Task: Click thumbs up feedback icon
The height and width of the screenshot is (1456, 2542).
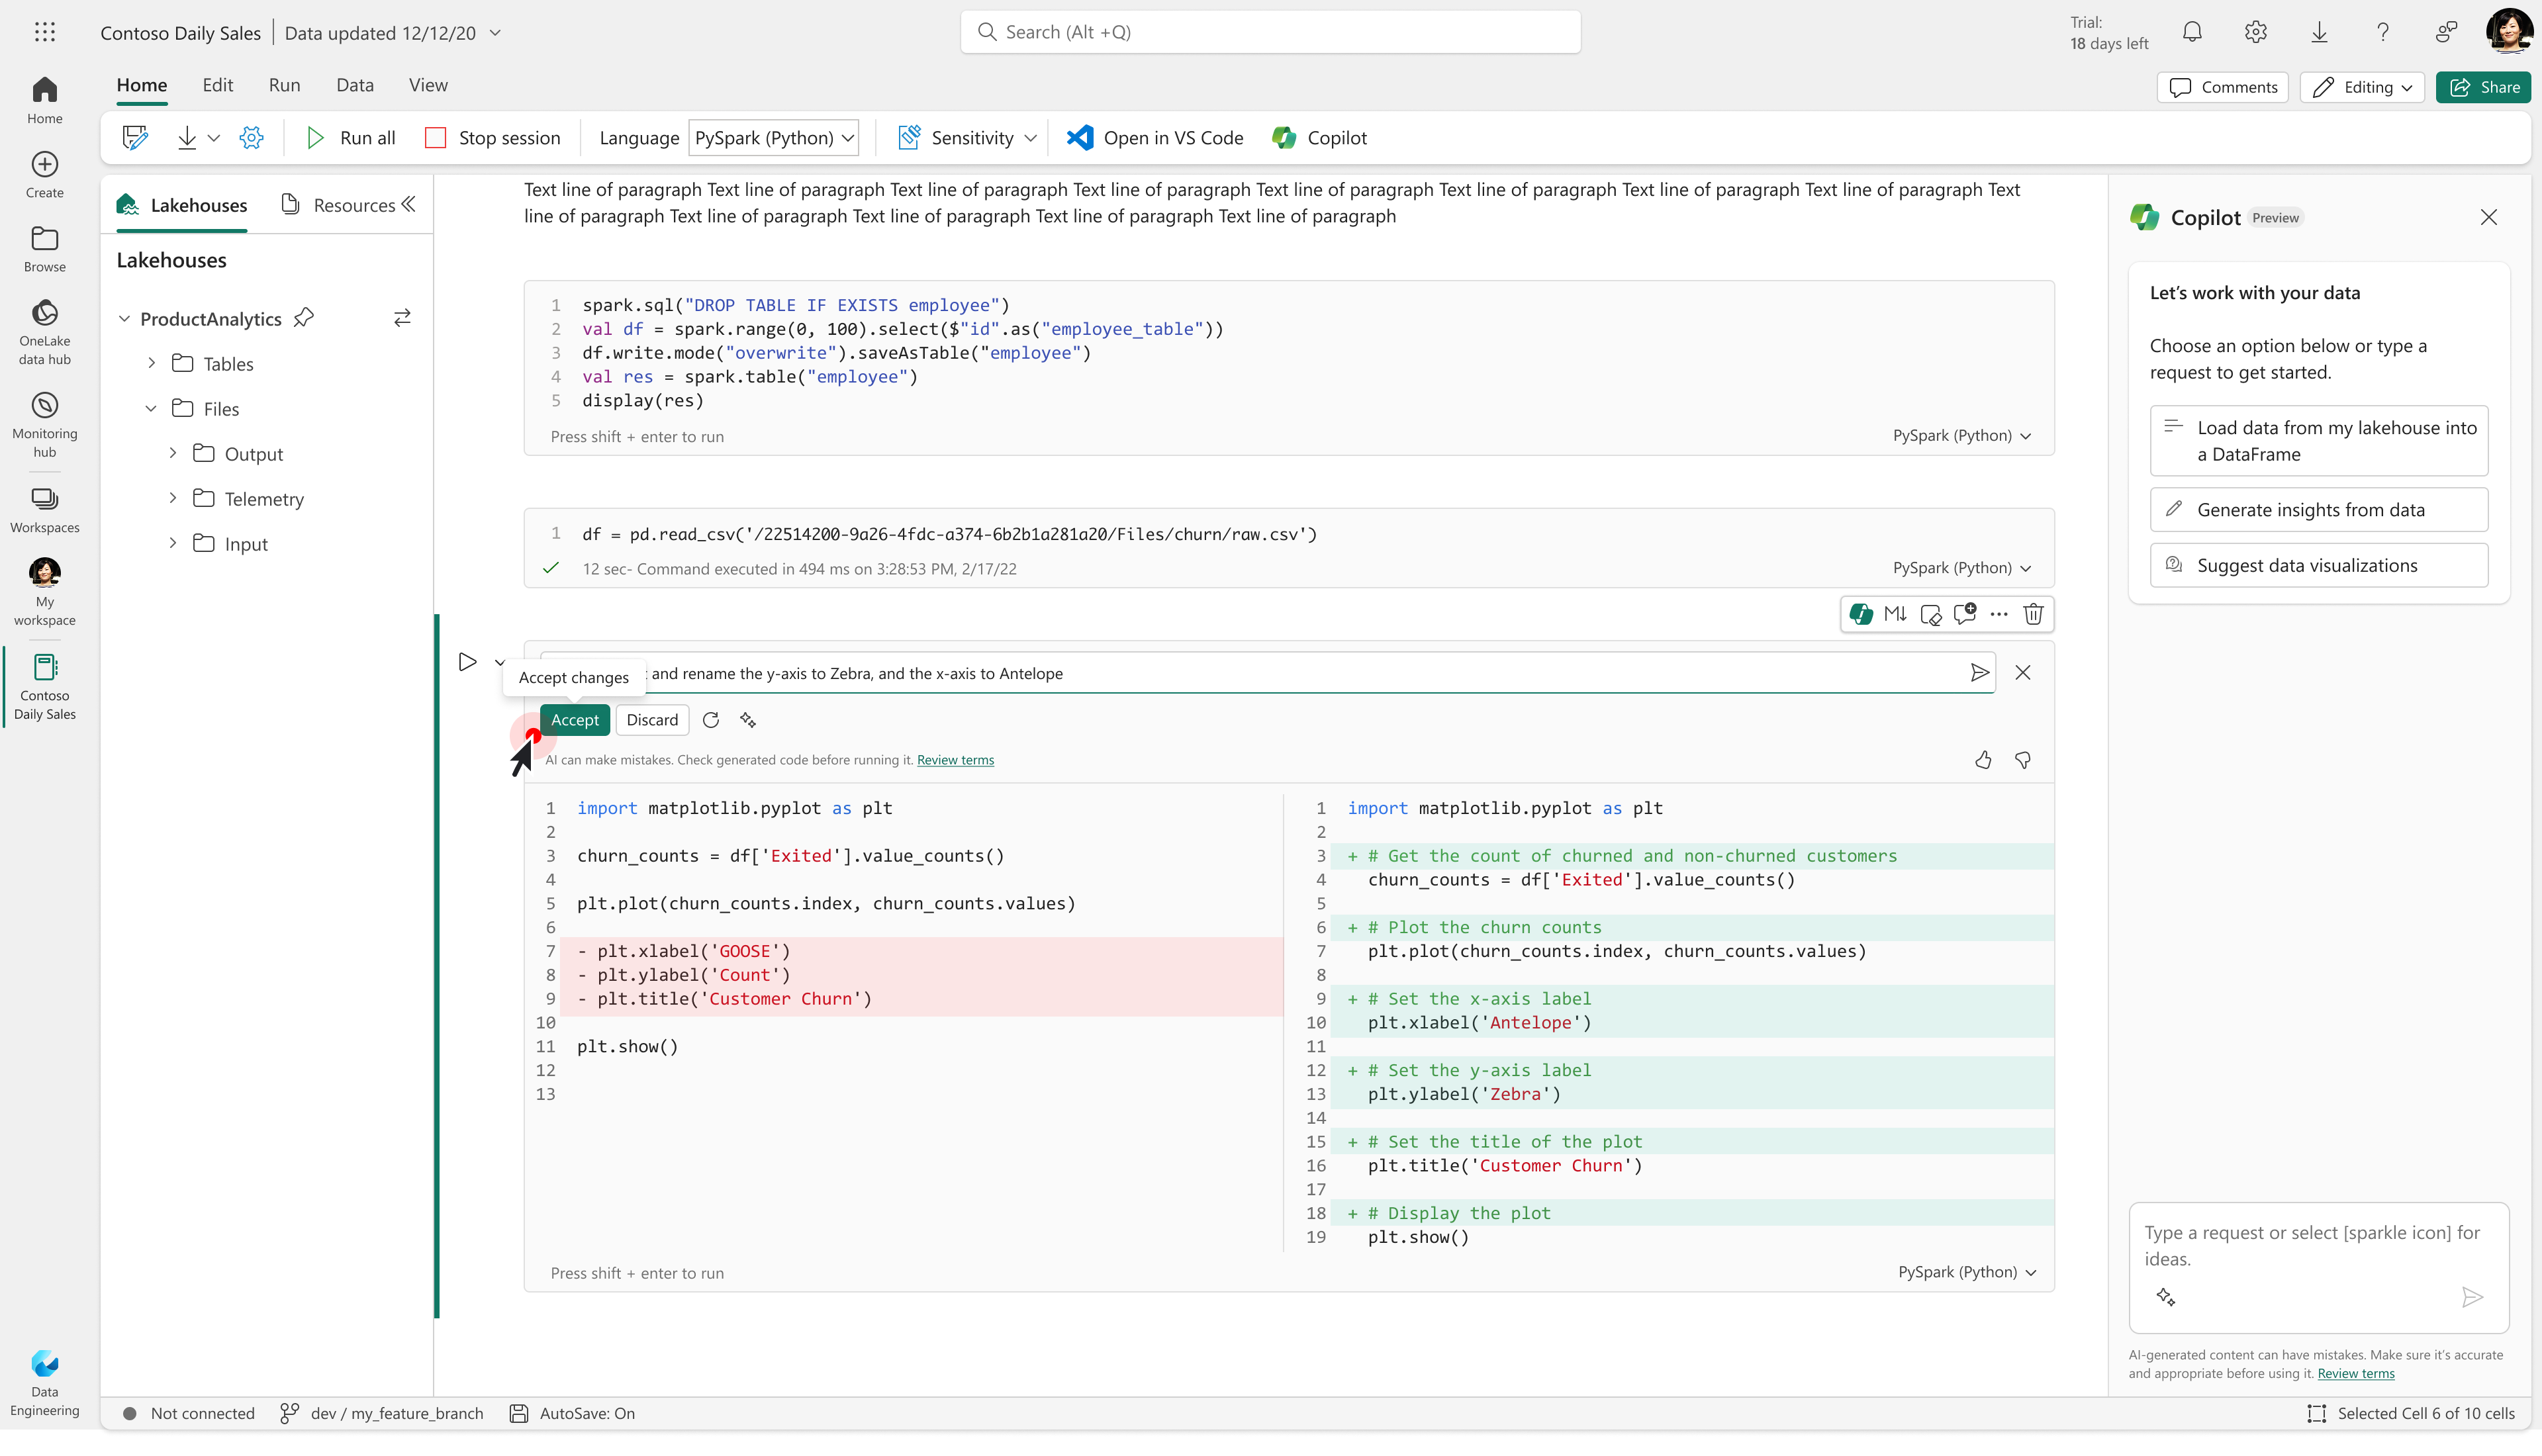Action: pos(1983,760)
